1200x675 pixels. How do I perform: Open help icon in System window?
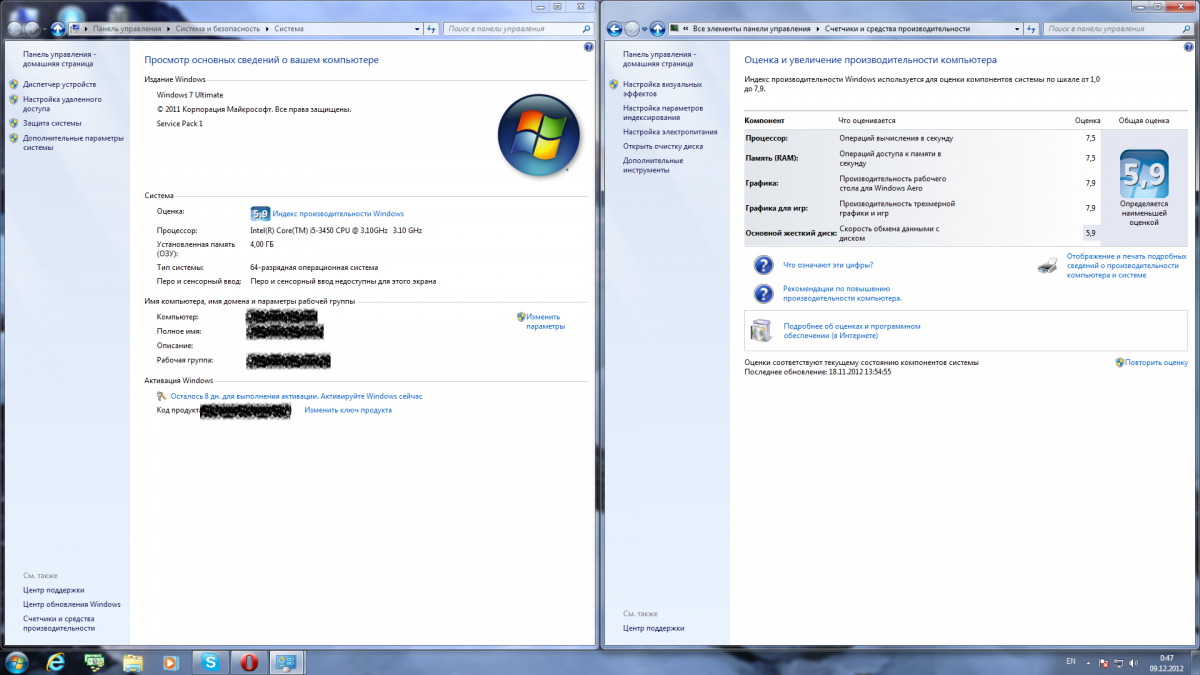[x=588, y=47]
